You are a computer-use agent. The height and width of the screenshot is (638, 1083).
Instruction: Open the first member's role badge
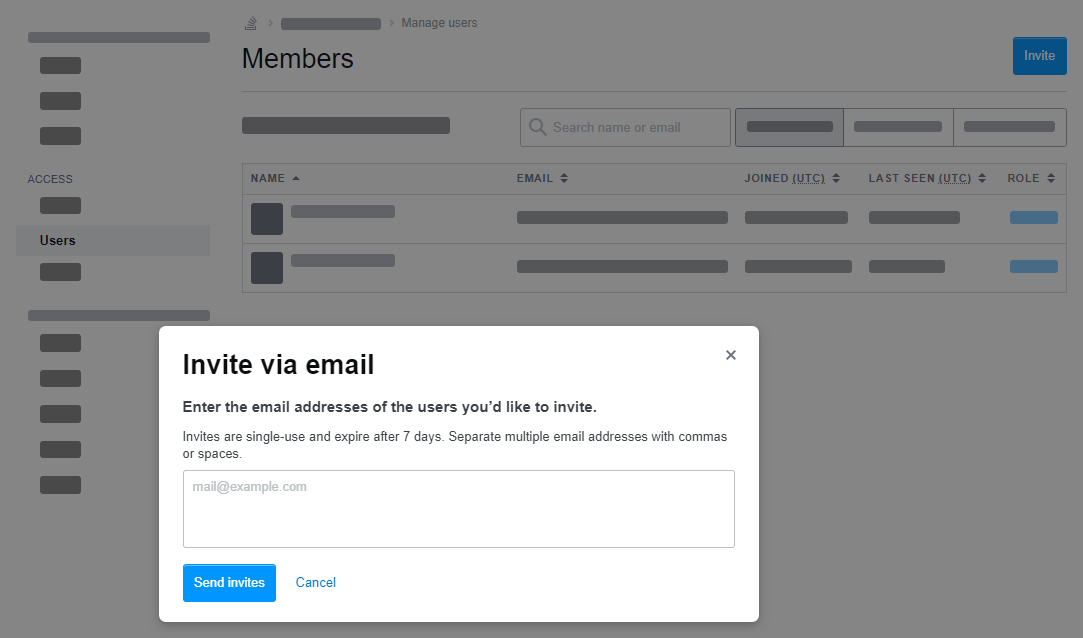[1033, 217]
